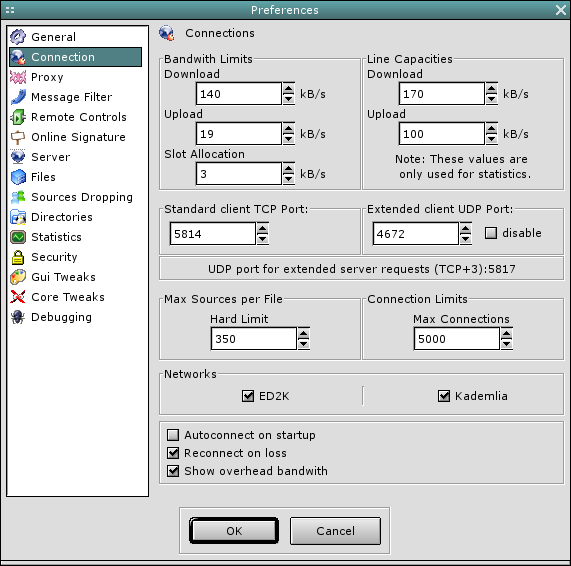Screen dimensions: 571x566
Task: Increase Bandwidth Limits Download value arrow
Action: click(x=288, y=89)
